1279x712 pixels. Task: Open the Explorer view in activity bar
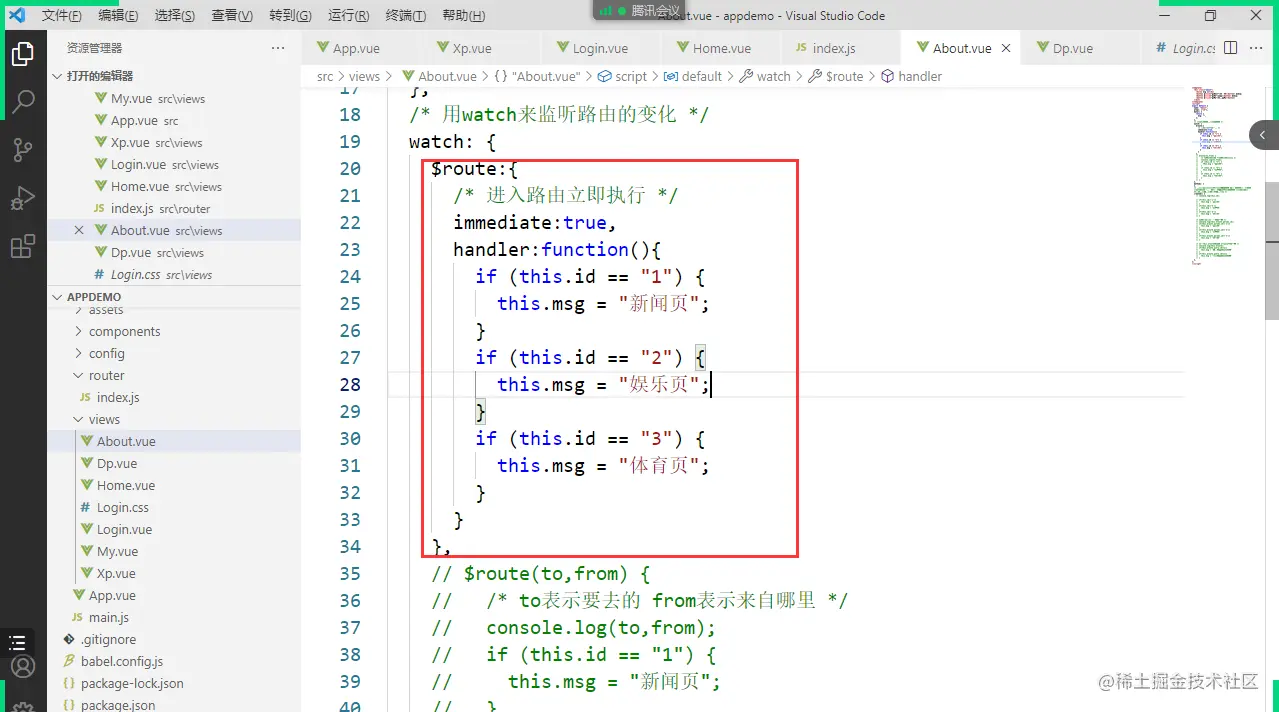click(22, 54)
